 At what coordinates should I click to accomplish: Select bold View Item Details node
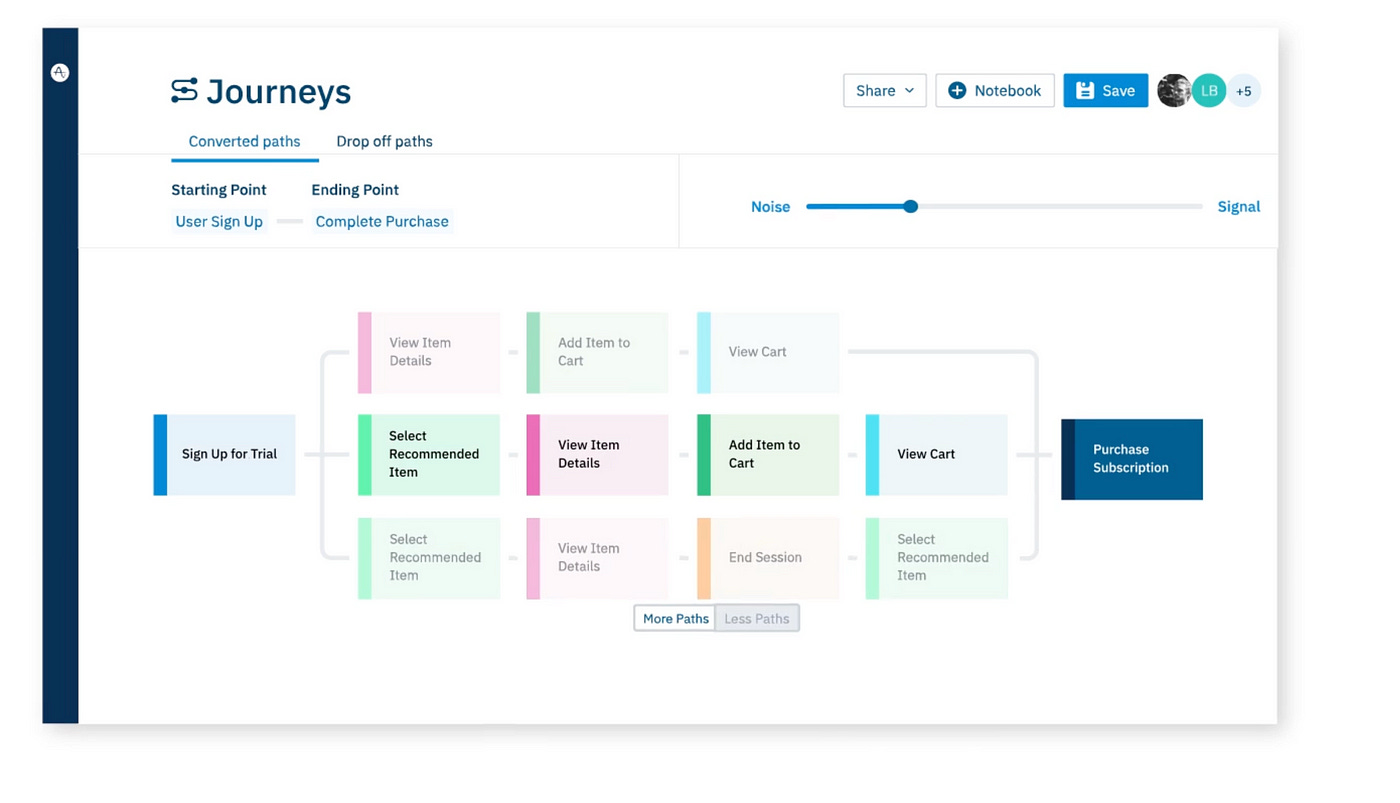coord(598,455)
